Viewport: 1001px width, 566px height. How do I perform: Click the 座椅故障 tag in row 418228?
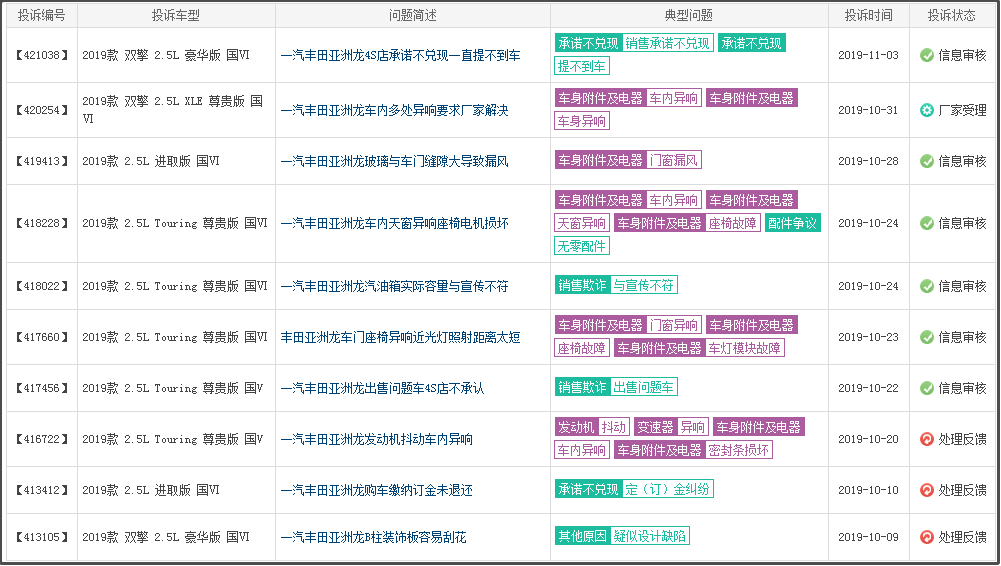click(x=733, y=223)
